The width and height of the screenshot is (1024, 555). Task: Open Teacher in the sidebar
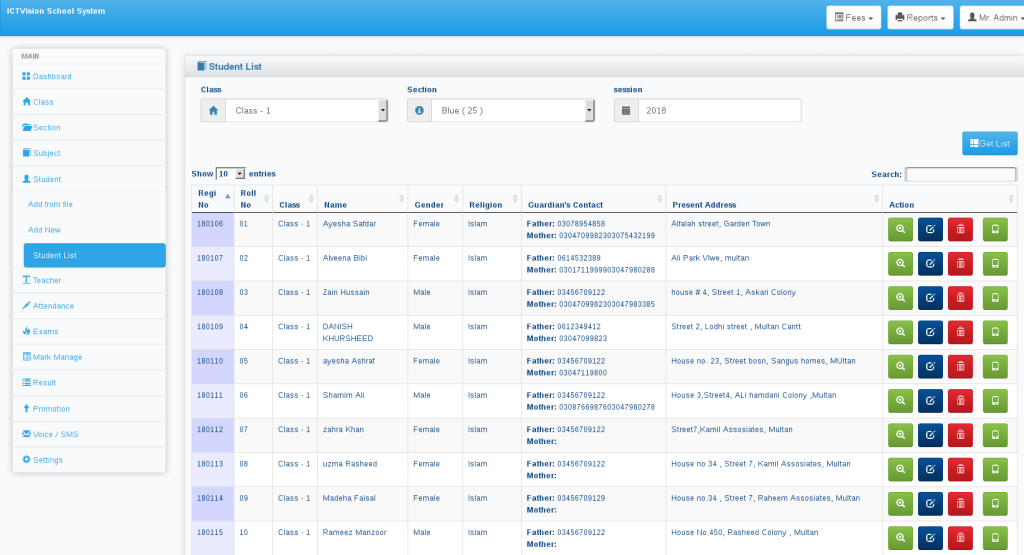tap(89, 280)
